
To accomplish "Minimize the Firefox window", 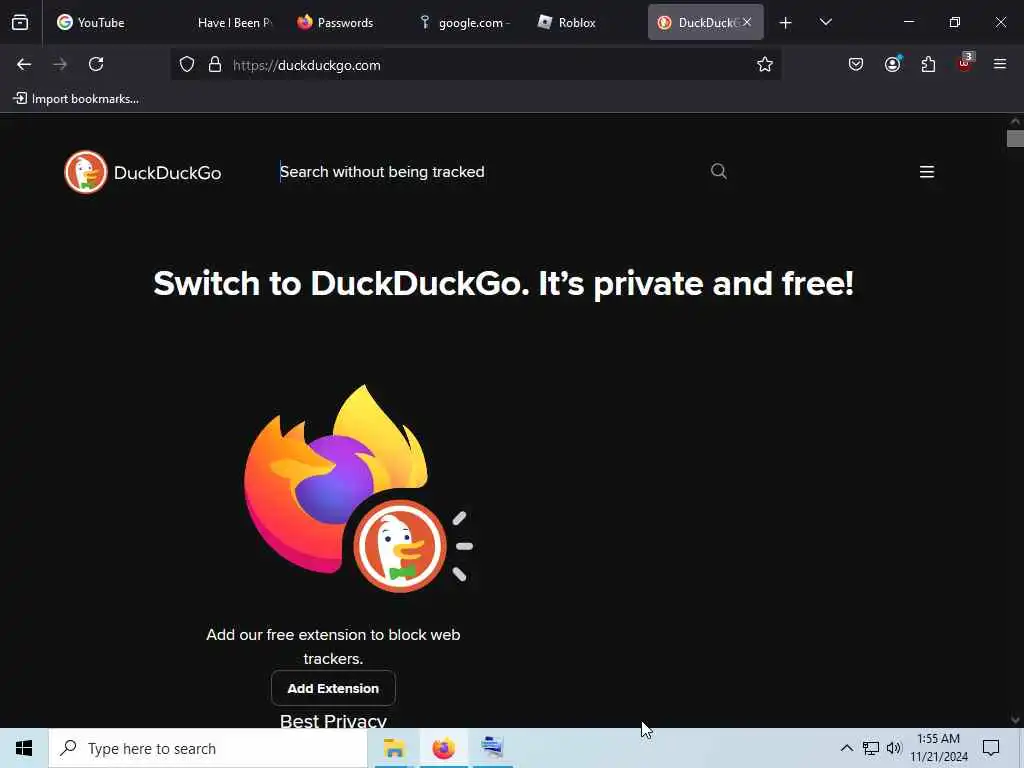I will click(908, 22).
